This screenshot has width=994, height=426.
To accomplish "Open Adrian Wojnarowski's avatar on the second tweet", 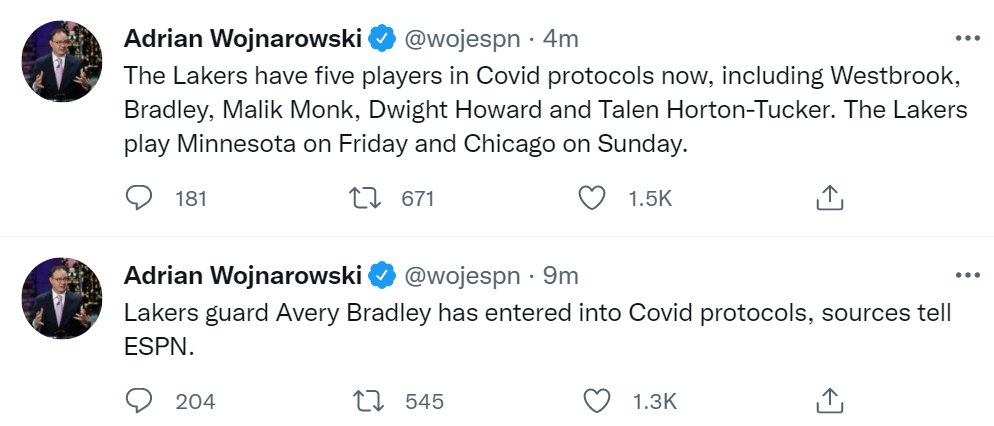I will click(61, 298).
